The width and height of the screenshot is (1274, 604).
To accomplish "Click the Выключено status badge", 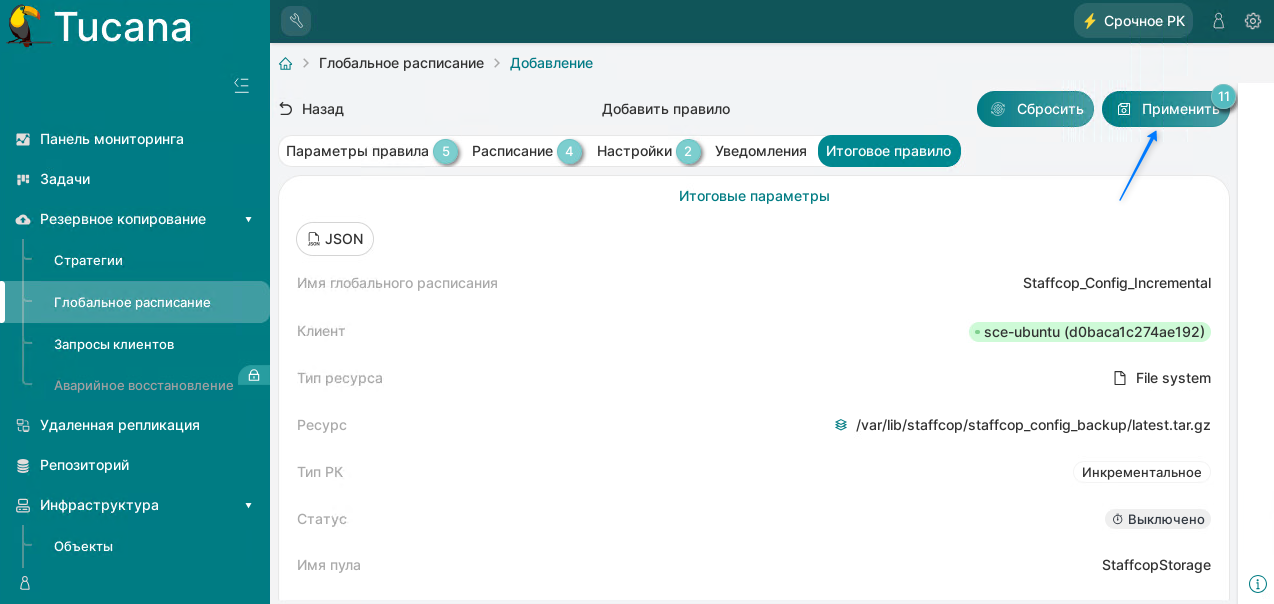I will point(1158,519).
